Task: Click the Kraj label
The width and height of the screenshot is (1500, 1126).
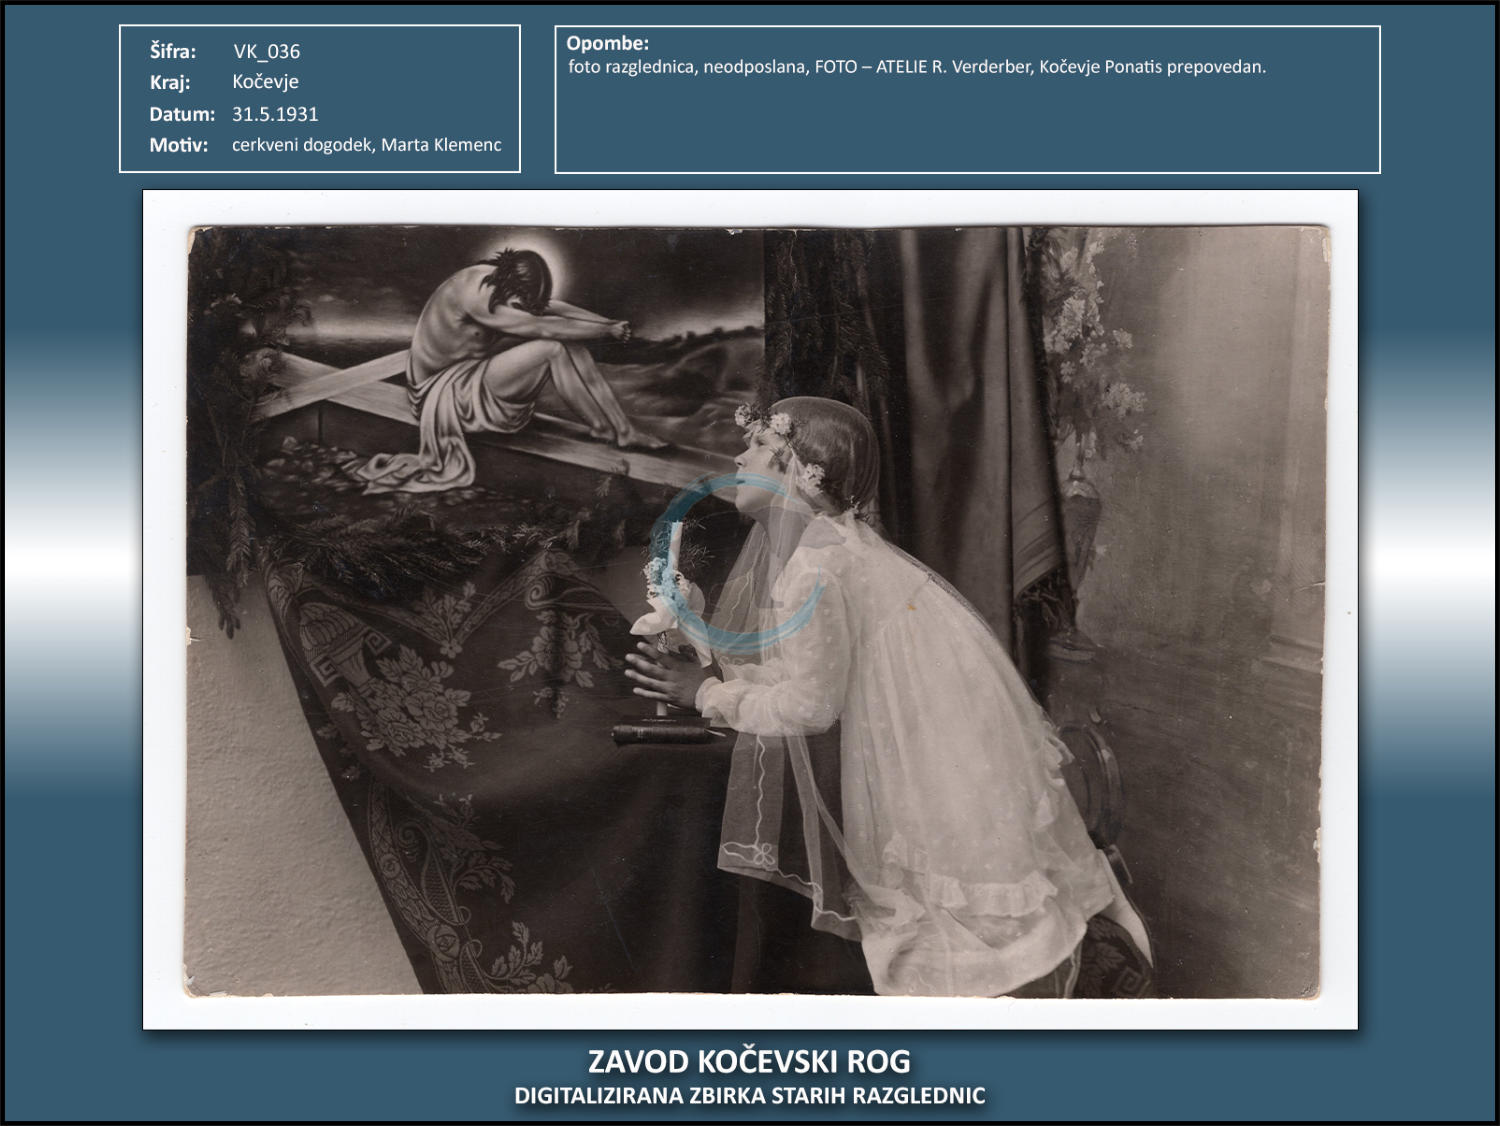Action: pyautogui.click(x=170, y=82)
